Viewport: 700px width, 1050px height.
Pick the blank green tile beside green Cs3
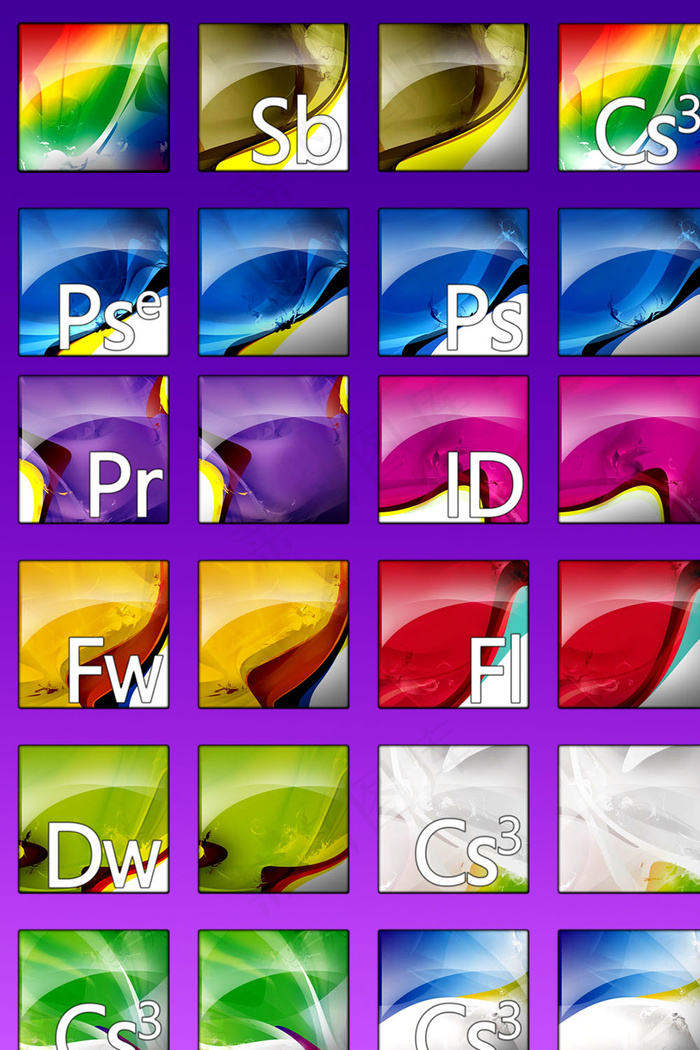(274, 990)
